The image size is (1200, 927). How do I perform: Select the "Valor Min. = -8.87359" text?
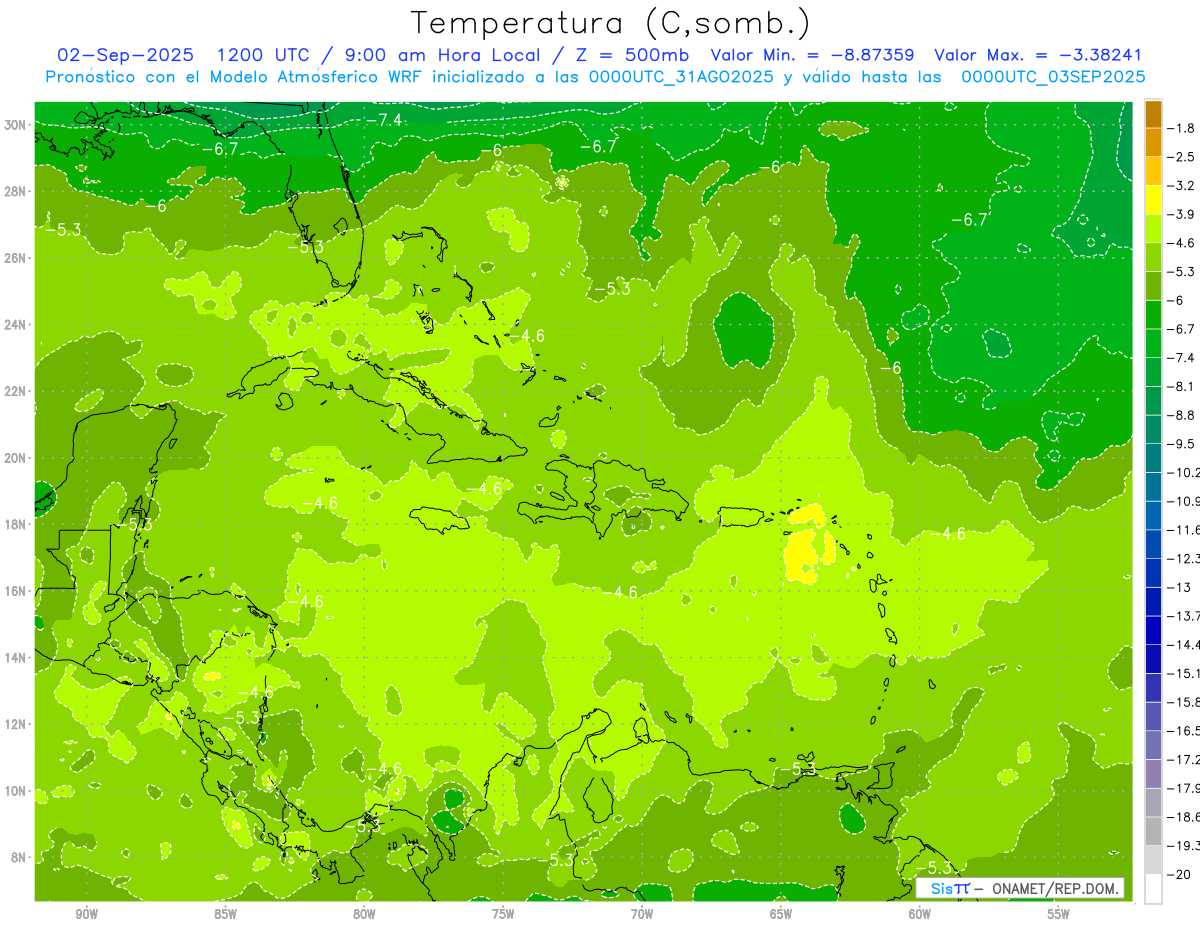(x=812, y=55)
